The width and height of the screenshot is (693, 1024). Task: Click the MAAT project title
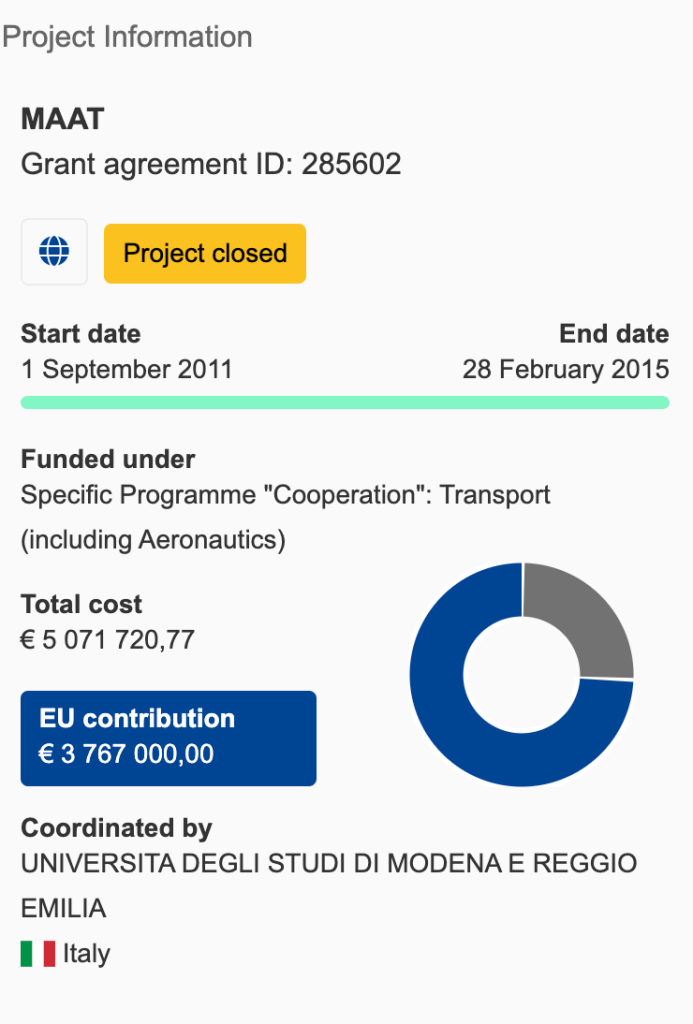tap(63, 119)
